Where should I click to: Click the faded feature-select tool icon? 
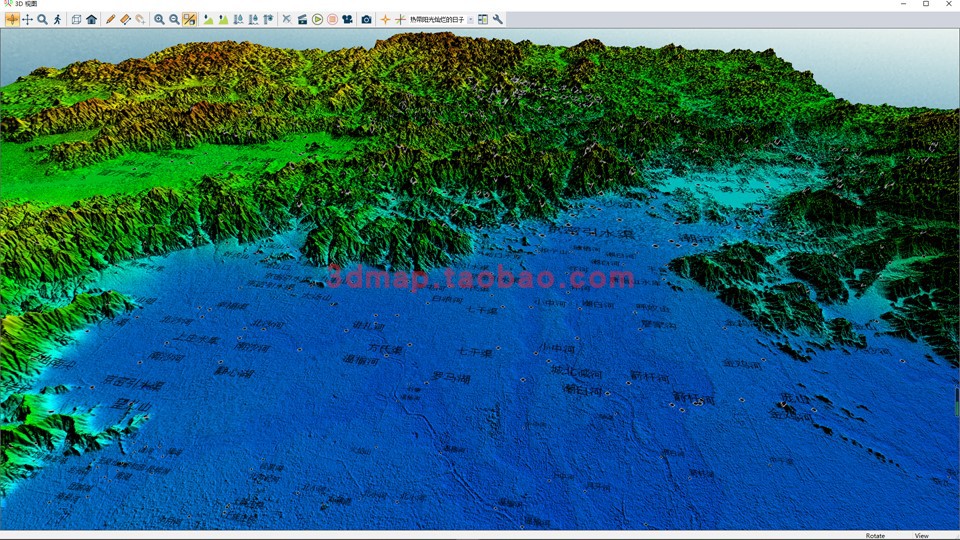pyautogui.click(x=140, y=20)
